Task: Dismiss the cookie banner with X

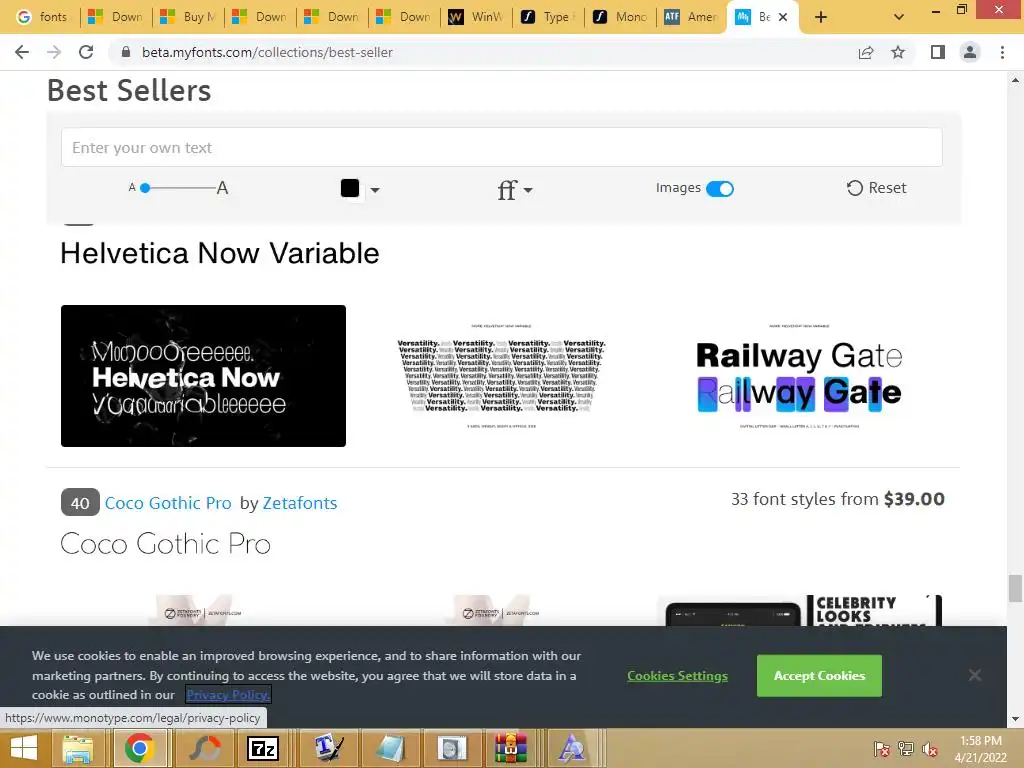Action: (x=974, y=675)
